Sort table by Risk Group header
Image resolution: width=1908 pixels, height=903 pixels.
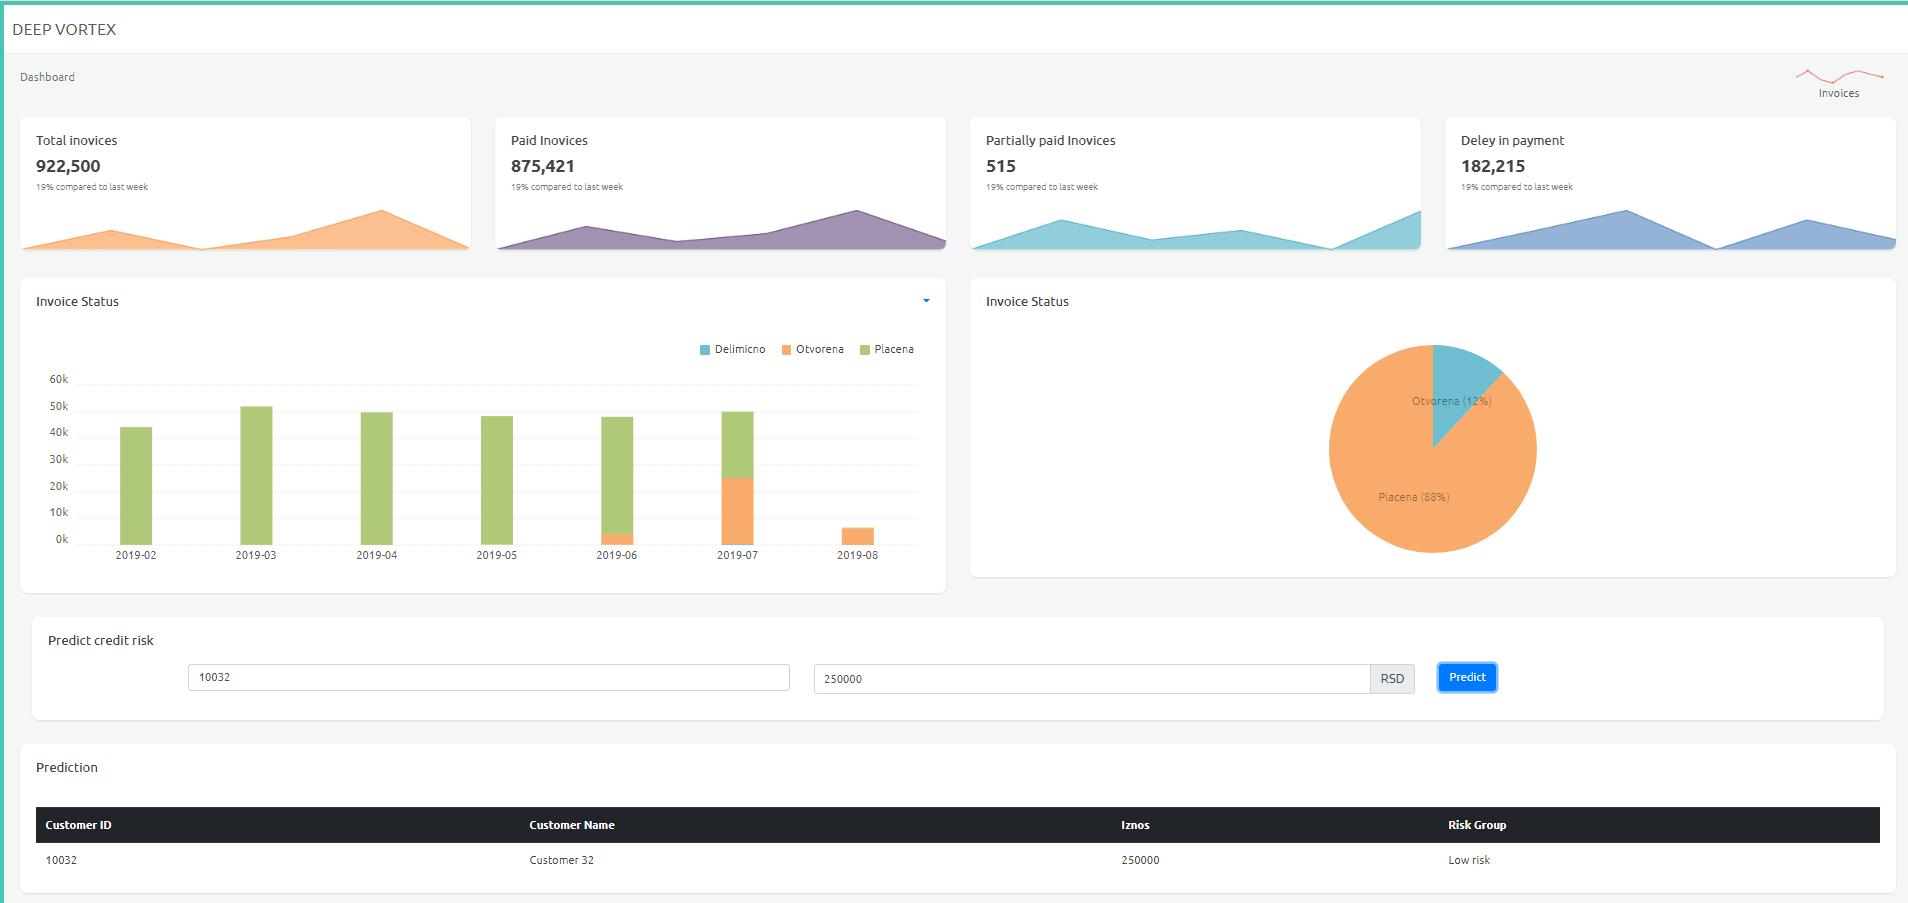tap(1476, 825)
